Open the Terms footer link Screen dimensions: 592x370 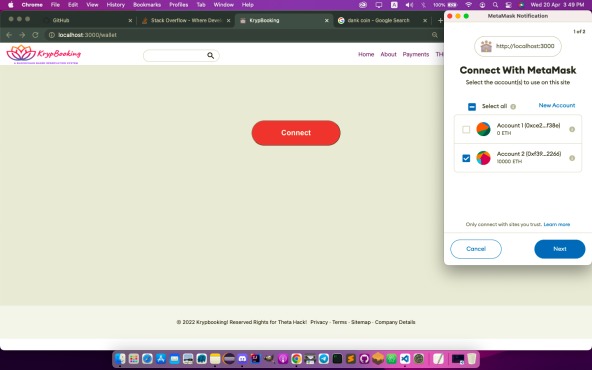point(339,322)
